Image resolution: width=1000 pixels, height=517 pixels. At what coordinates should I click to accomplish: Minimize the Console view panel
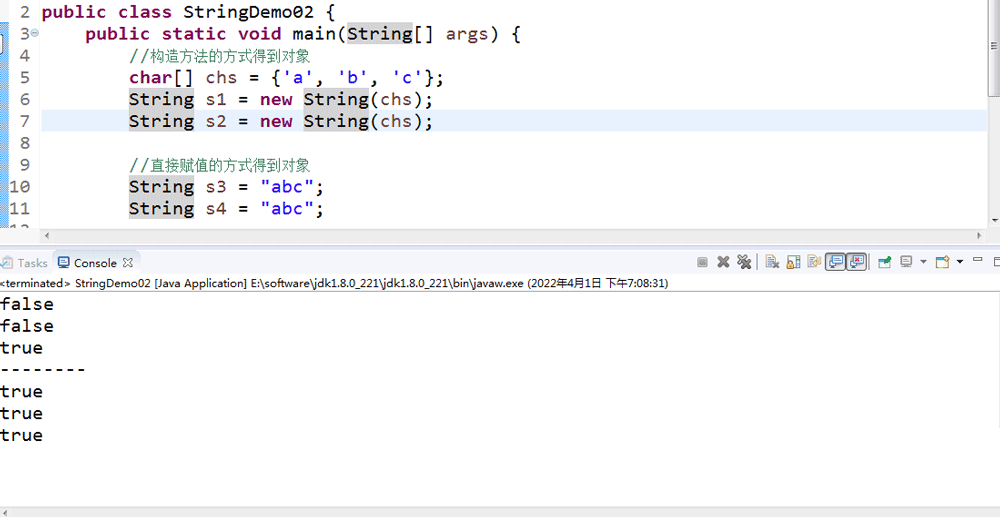click(978, 259)
